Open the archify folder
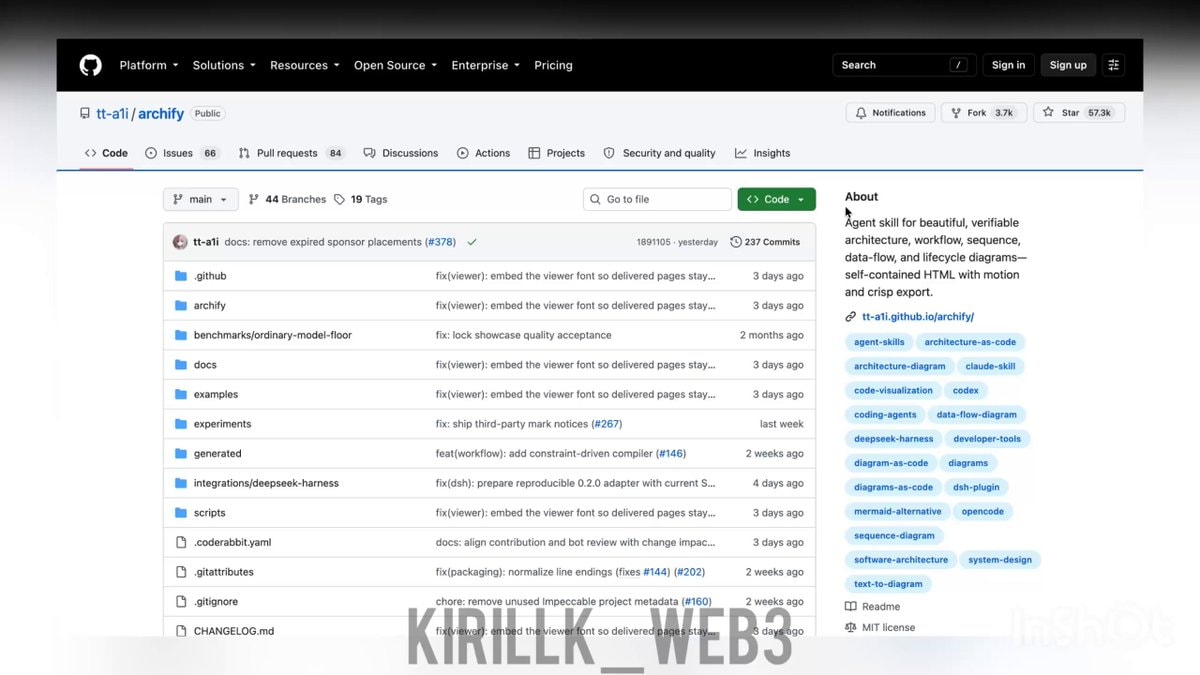 pyautogui.click(x=210, y=306)
